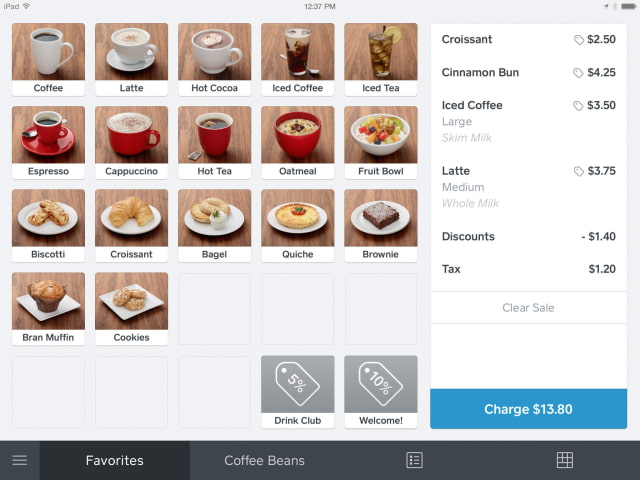Tap the tag icon beside Latte $3.75
Screen dimensions: 640x480
click(x=578, y=171)
